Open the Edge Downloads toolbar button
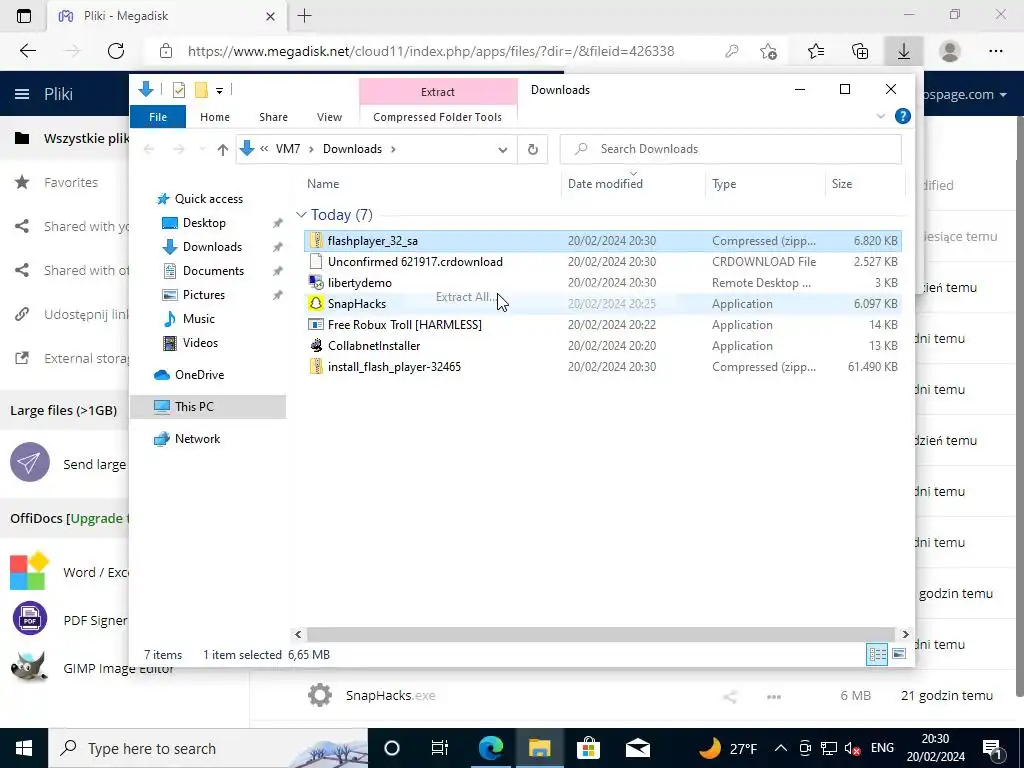Image resolution: width=1024 pixels, height=768 pixels. [x=904, y=51]
